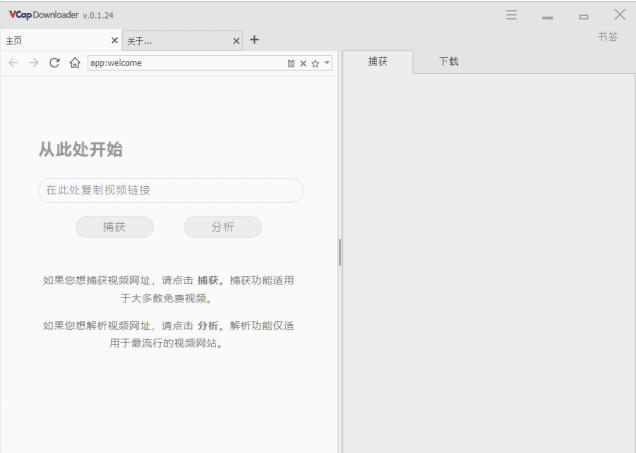Close the 关于... tab
636x453 pixels.
236,41
